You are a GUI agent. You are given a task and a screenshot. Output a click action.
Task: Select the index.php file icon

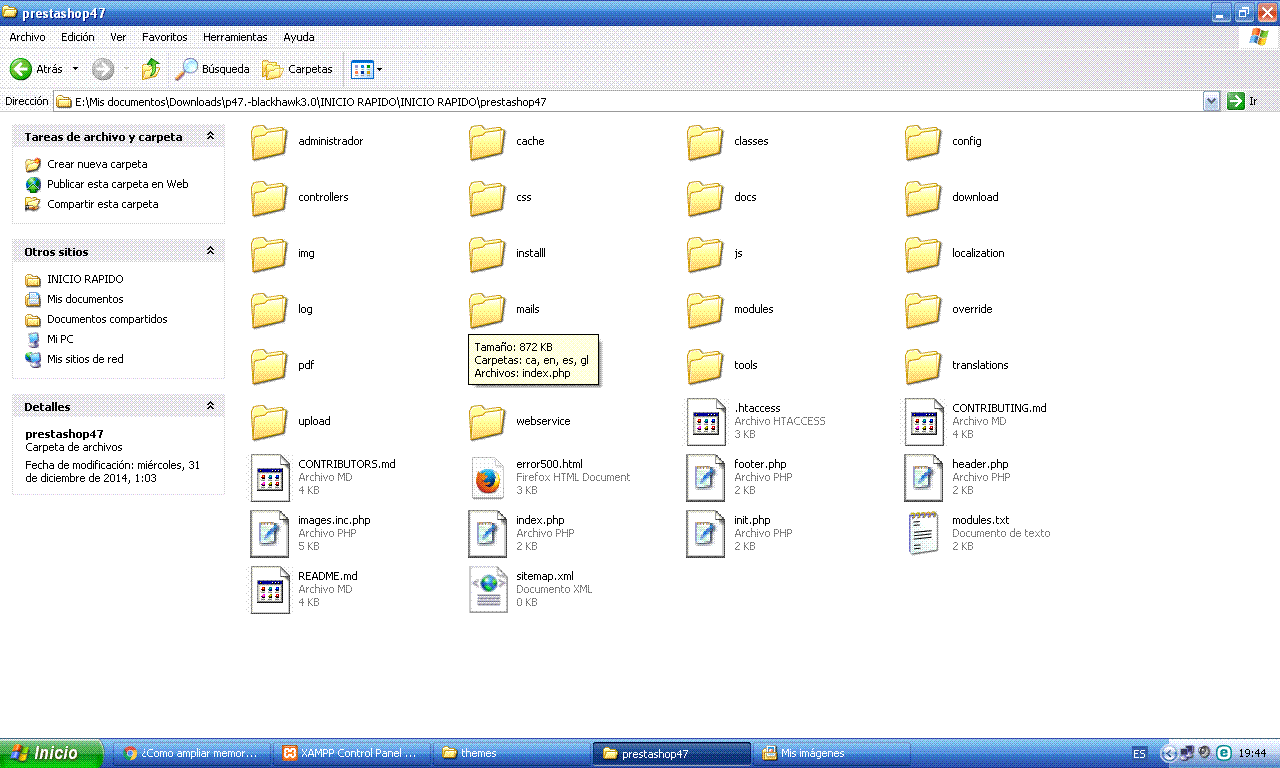[x=487, y=534]
